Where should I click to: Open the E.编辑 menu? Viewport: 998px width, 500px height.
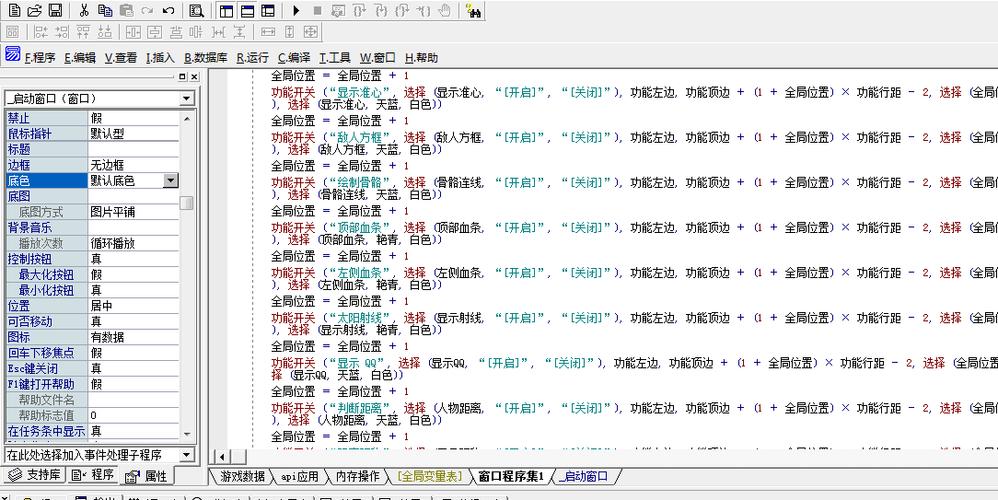(x=80, y=58)
